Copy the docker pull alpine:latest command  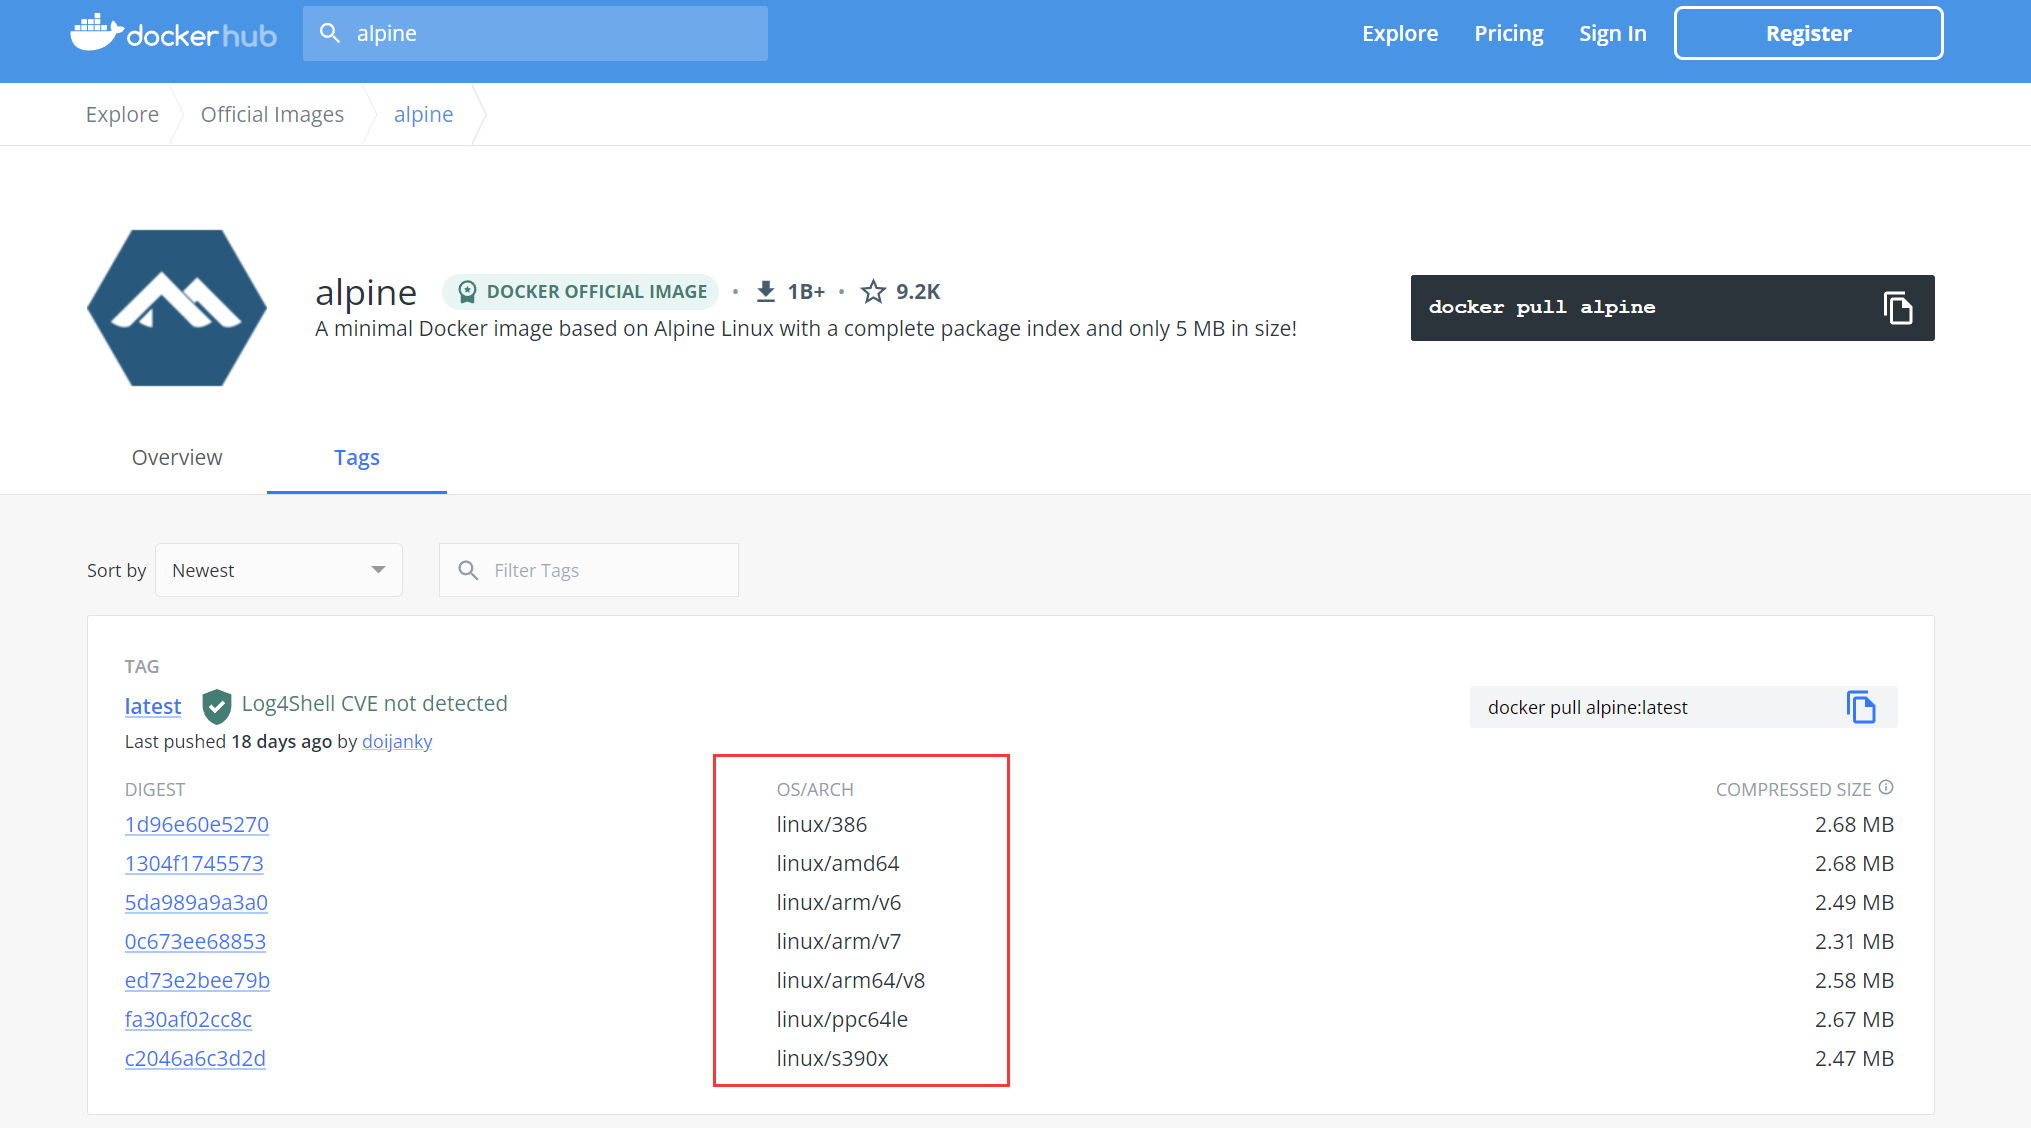1860,707
